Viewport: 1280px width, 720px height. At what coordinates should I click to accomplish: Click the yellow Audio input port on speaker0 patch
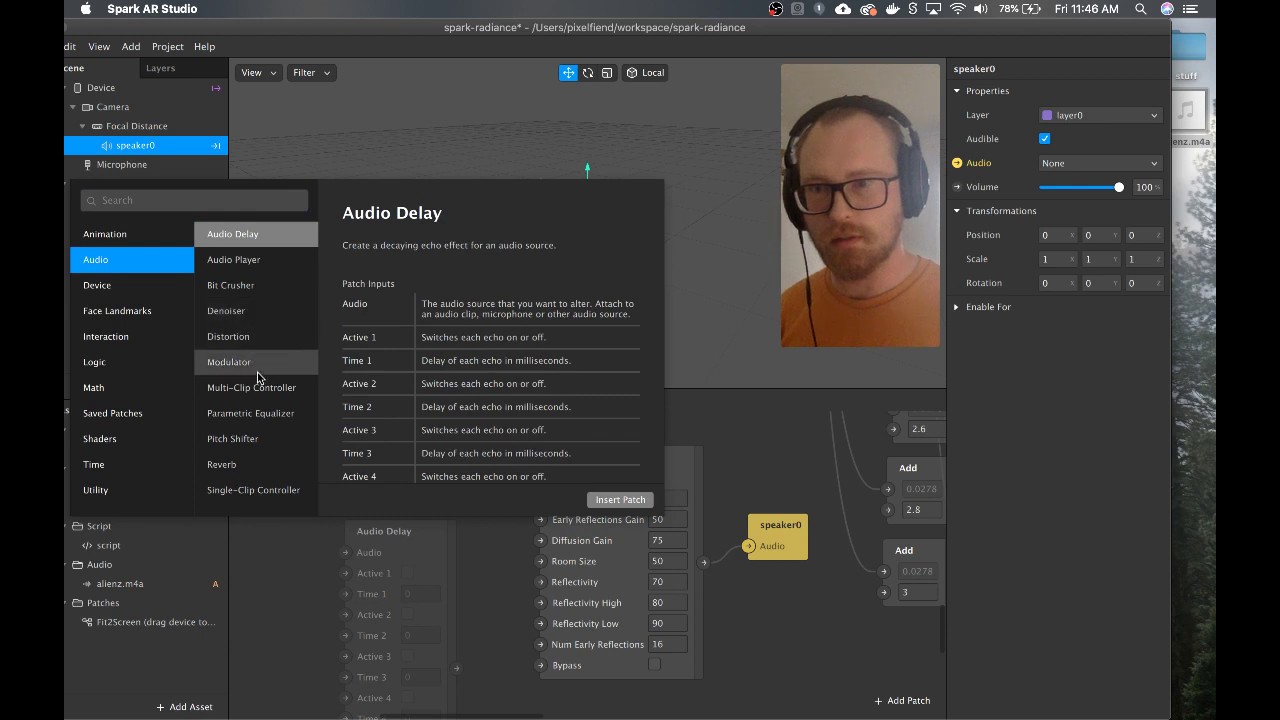(x=748, y=546)
